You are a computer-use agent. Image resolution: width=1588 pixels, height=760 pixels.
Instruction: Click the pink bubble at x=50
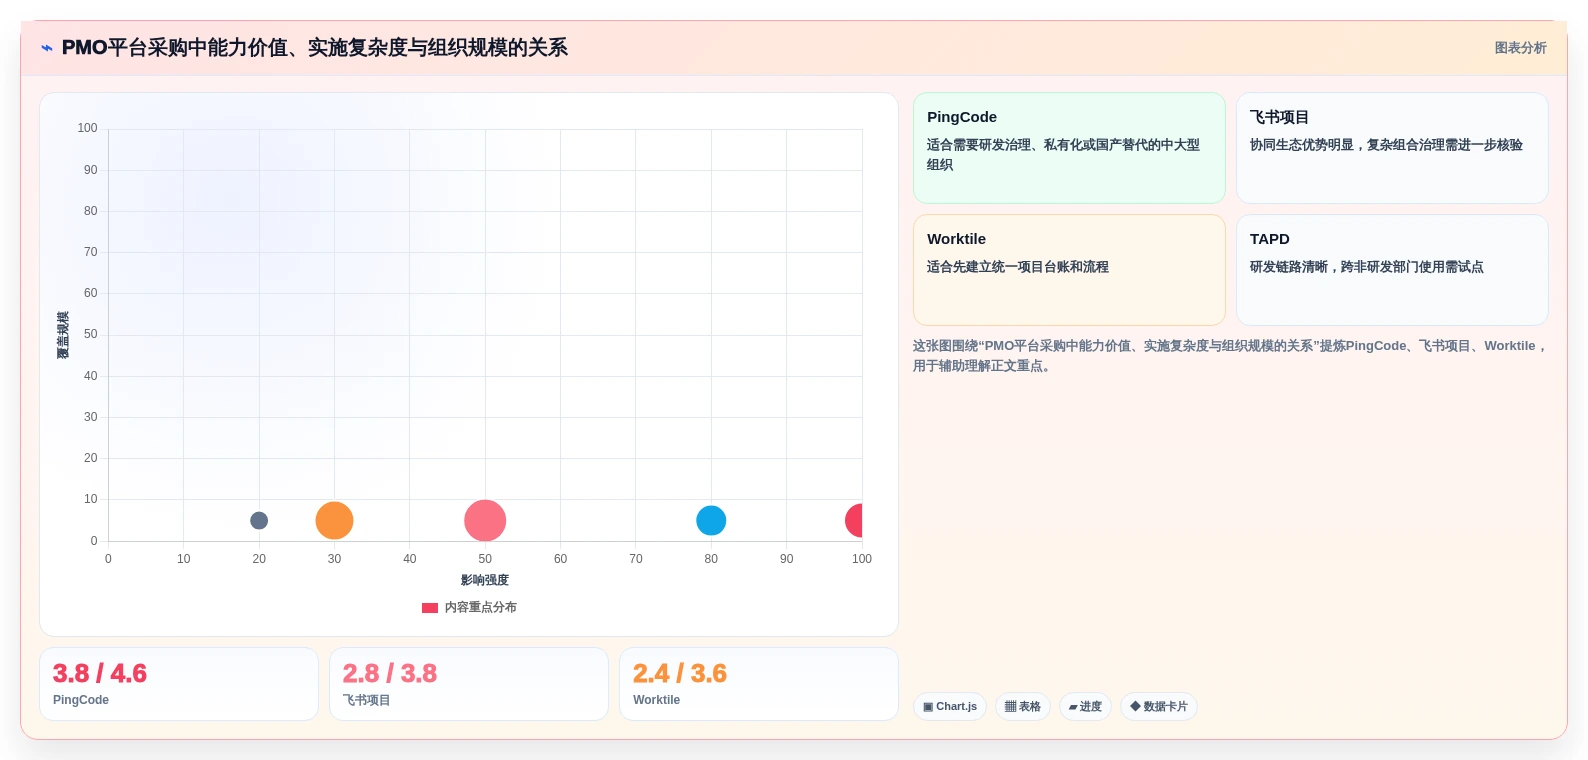[485, 520]
